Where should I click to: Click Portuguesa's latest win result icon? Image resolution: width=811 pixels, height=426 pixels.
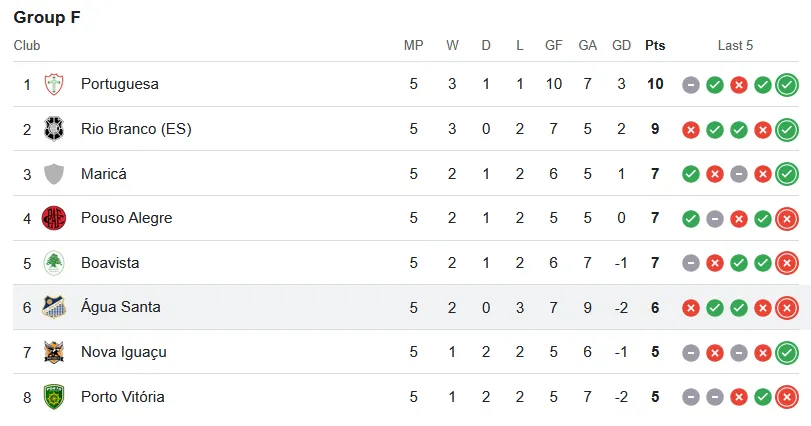pos(787,85)
